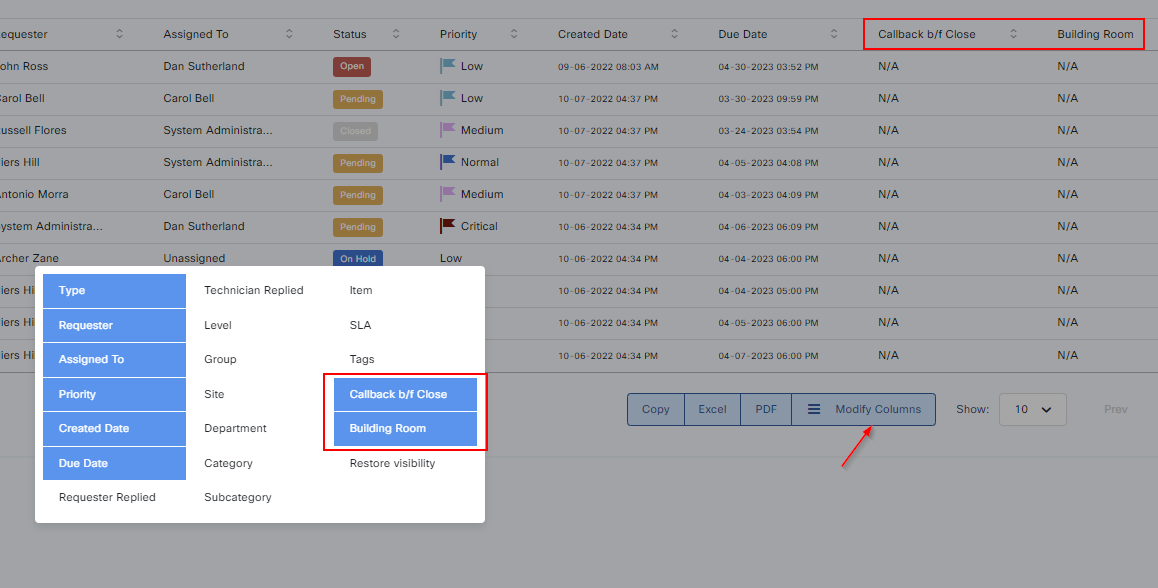Viewport: 1158px width, 588px height.
Task: Open the Show entries count dropdown
Action: [x=1032, y=409]
